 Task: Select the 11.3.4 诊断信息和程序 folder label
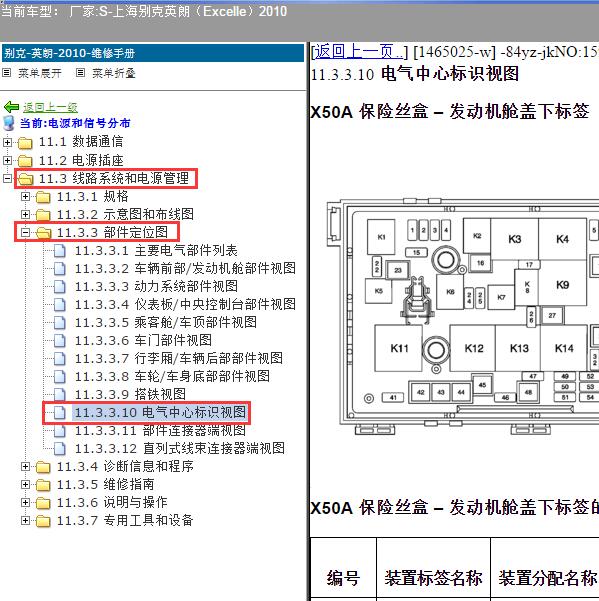pos(125,466)
